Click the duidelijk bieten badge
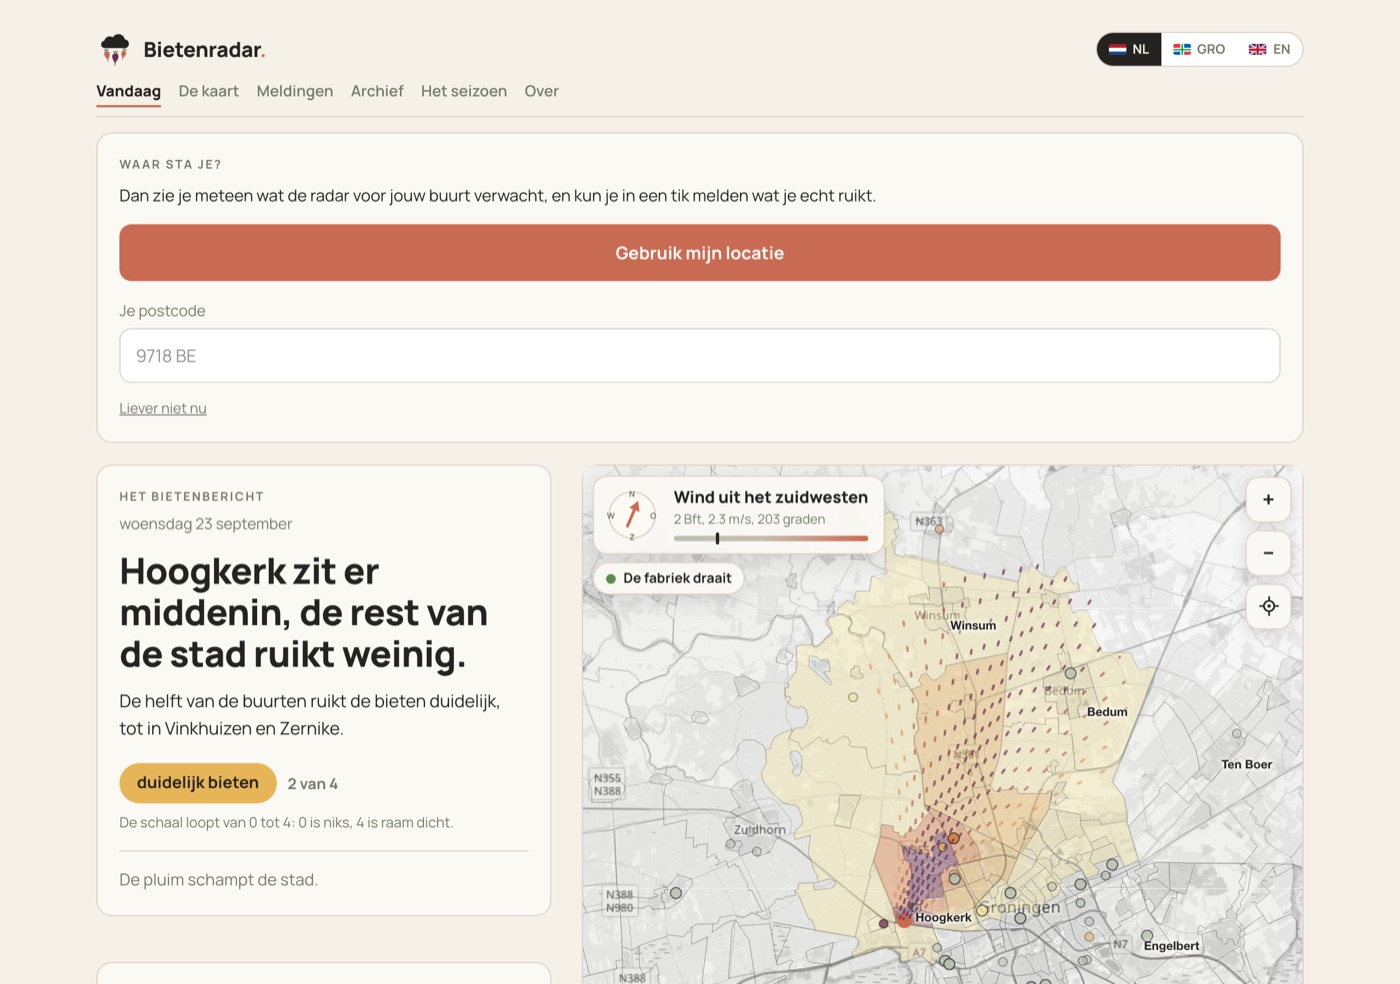1400x984 pixels. [197, 783]
